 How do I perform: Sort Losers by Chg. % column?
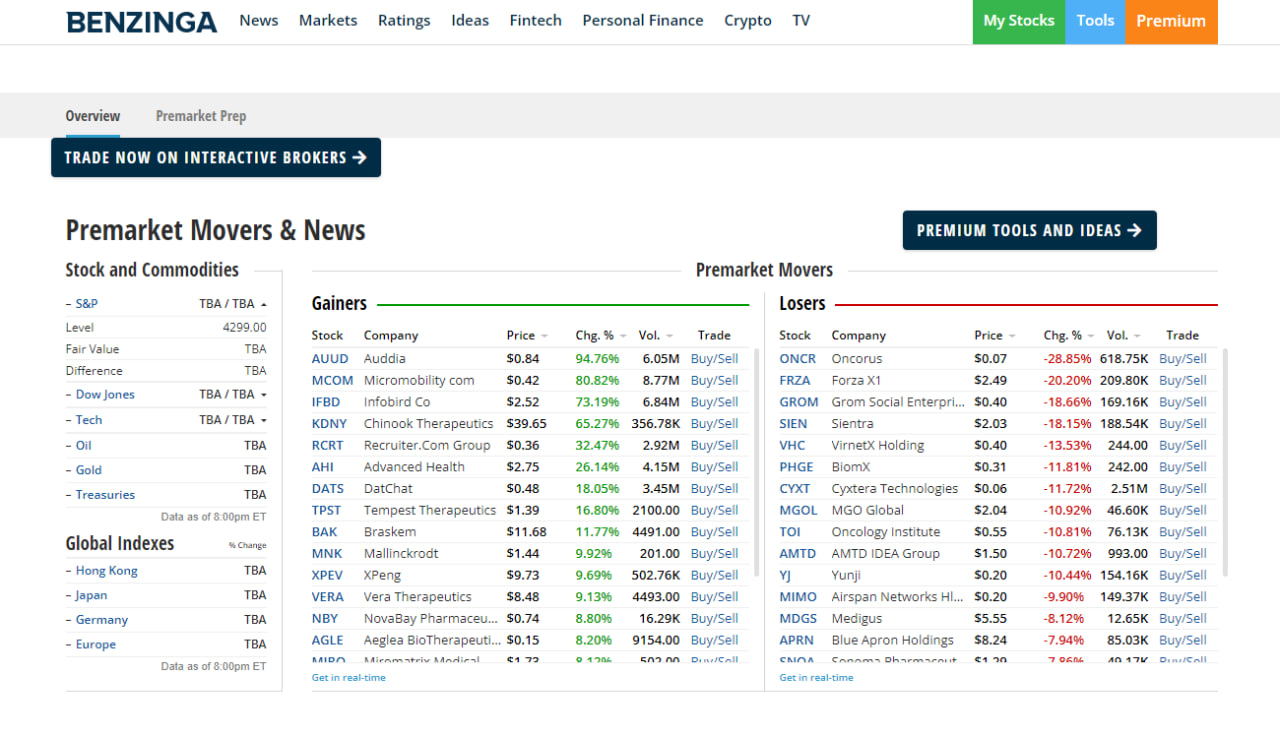coord(1069,336)
